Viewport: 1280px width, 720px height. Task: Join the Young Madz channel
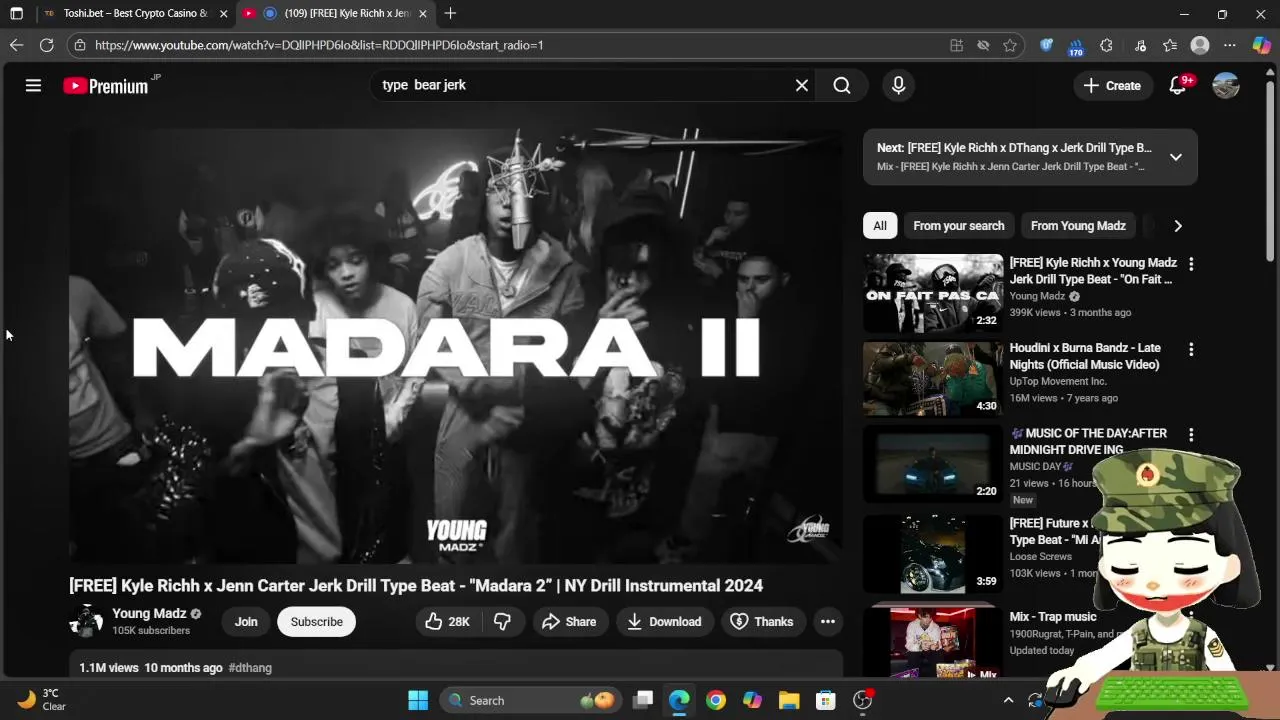coord(246,622)
